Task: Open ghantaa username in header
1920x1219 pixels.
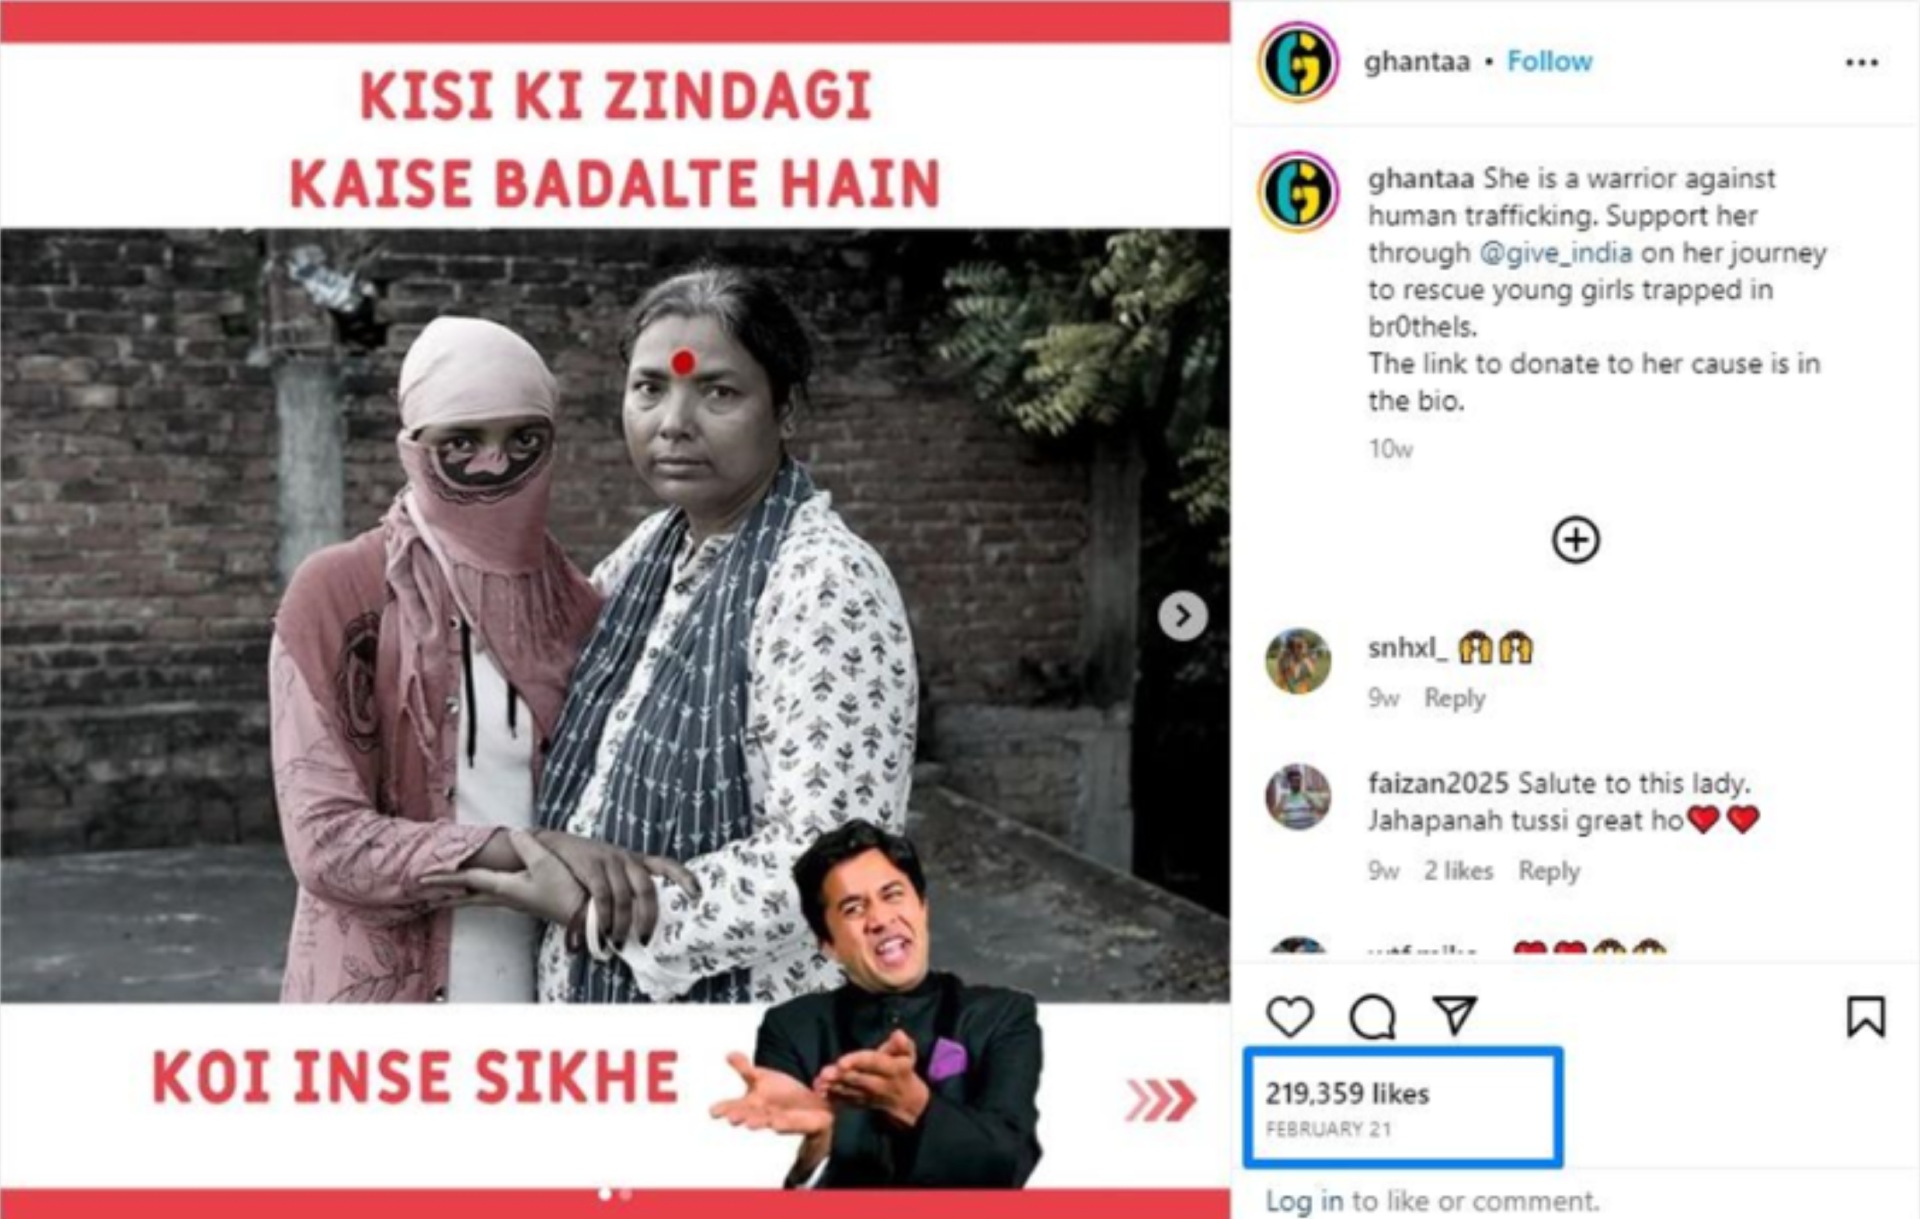Action: [1417, 62]
